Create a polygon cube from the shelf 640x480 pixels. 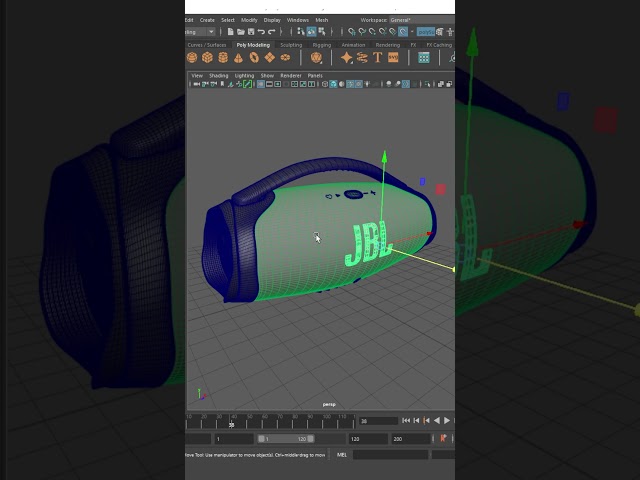[x=207, y=58]
